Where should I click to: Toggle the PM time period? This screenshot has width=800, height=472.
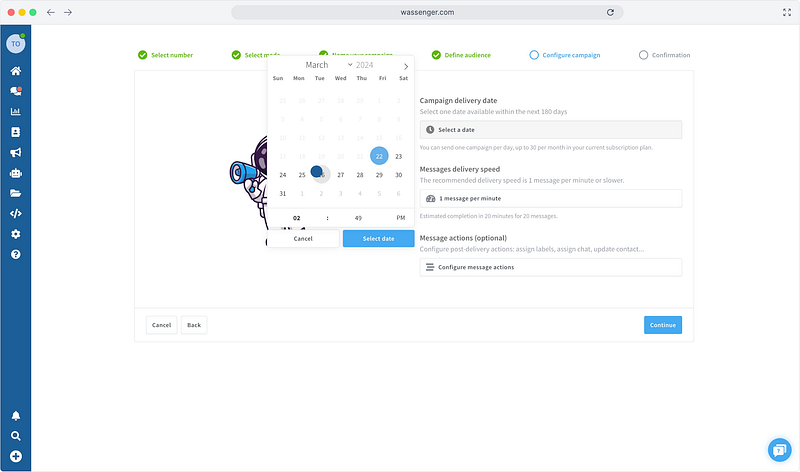pyautogui.click(x=400, y=217)
